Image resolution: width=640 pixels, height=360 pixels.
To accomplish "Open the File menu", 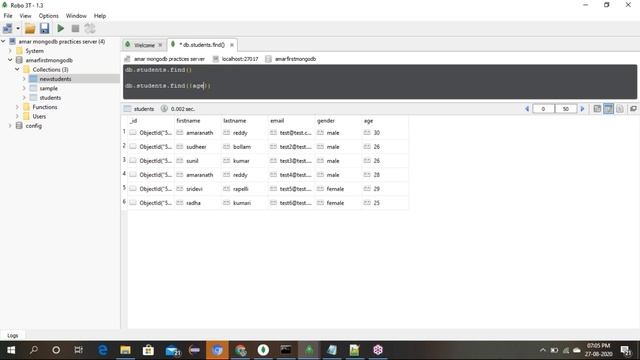I will [8, 16].
